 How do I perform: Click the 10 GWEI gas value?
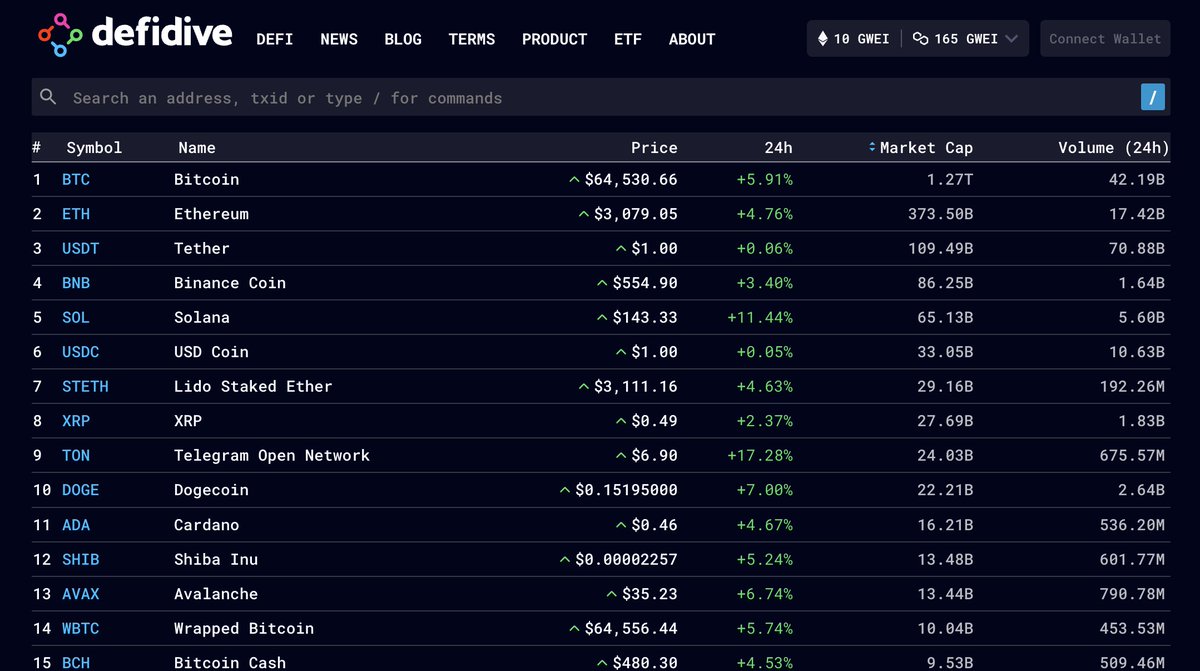(862, 39)
